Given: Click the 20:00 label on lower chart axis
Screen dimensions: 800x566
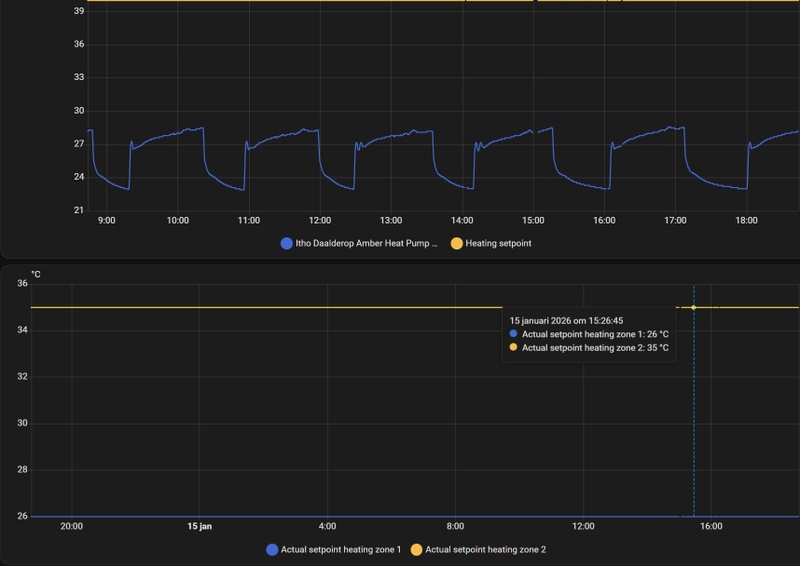Looking at the screenshot, I should click(71, 526).
